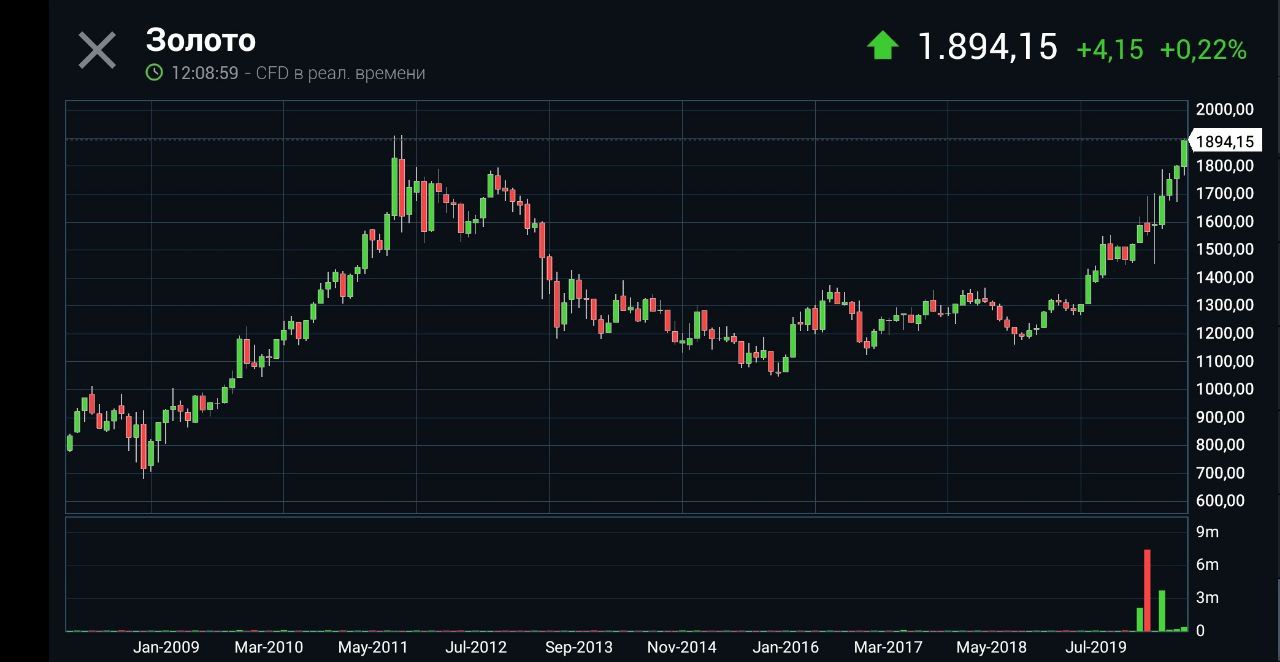Click the Jan-2016 date axis label
Image resolution: width=1280 pixels, height=662 pixels.
[785, 647]
